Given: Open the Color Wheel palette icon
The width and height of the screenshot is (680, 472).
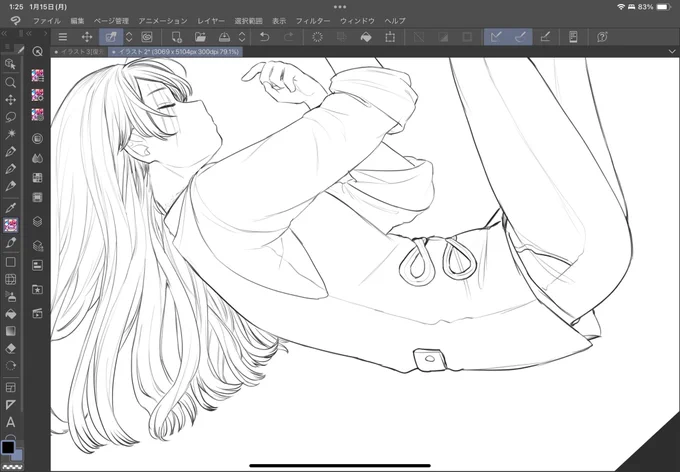Looking at the screenshot, I should [38, 138].
